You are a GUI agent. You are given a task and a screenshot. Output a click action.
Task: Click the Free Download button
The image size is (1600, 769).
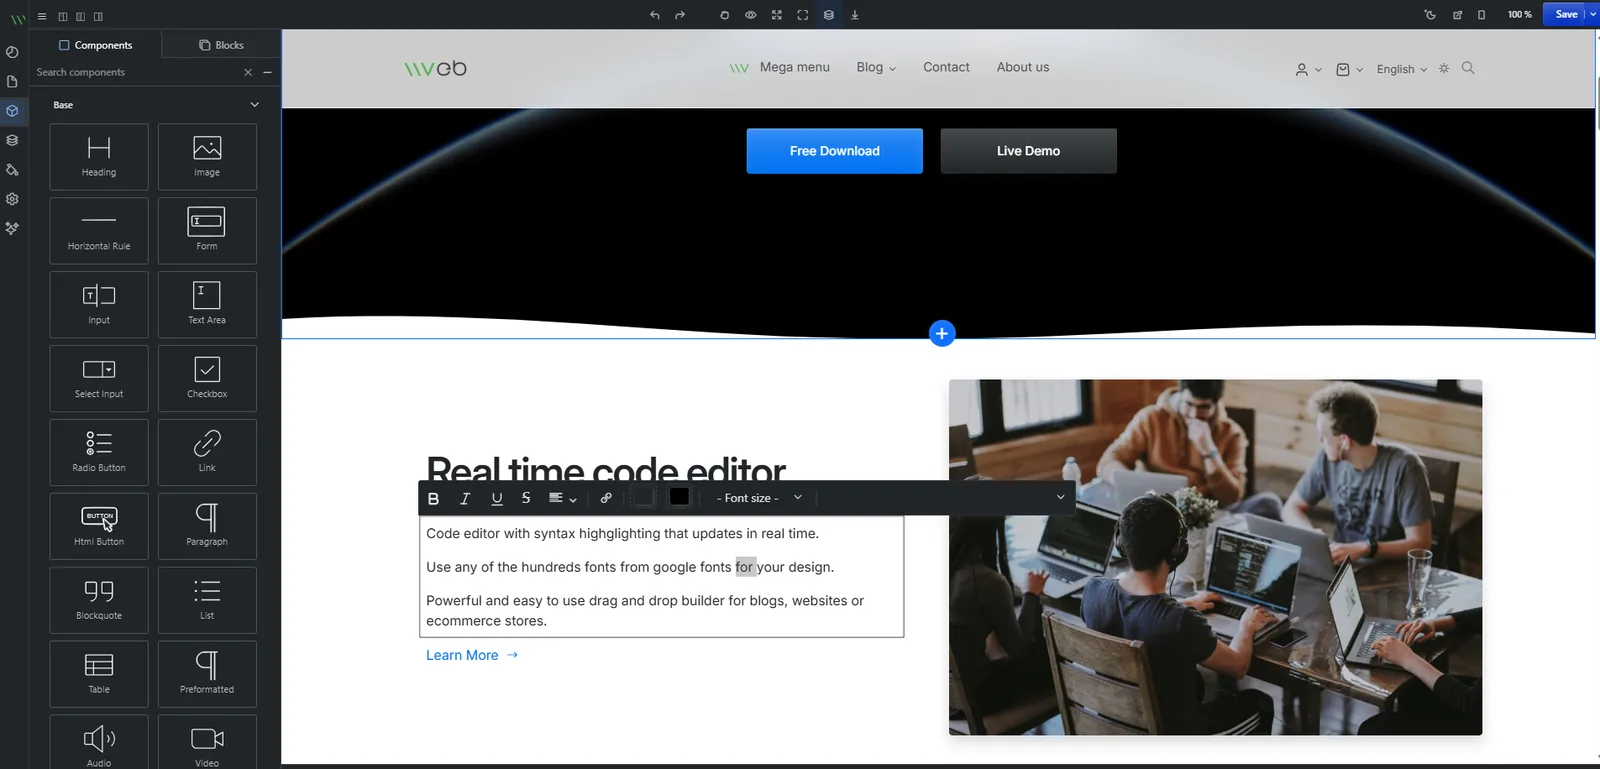click(835, 151)
